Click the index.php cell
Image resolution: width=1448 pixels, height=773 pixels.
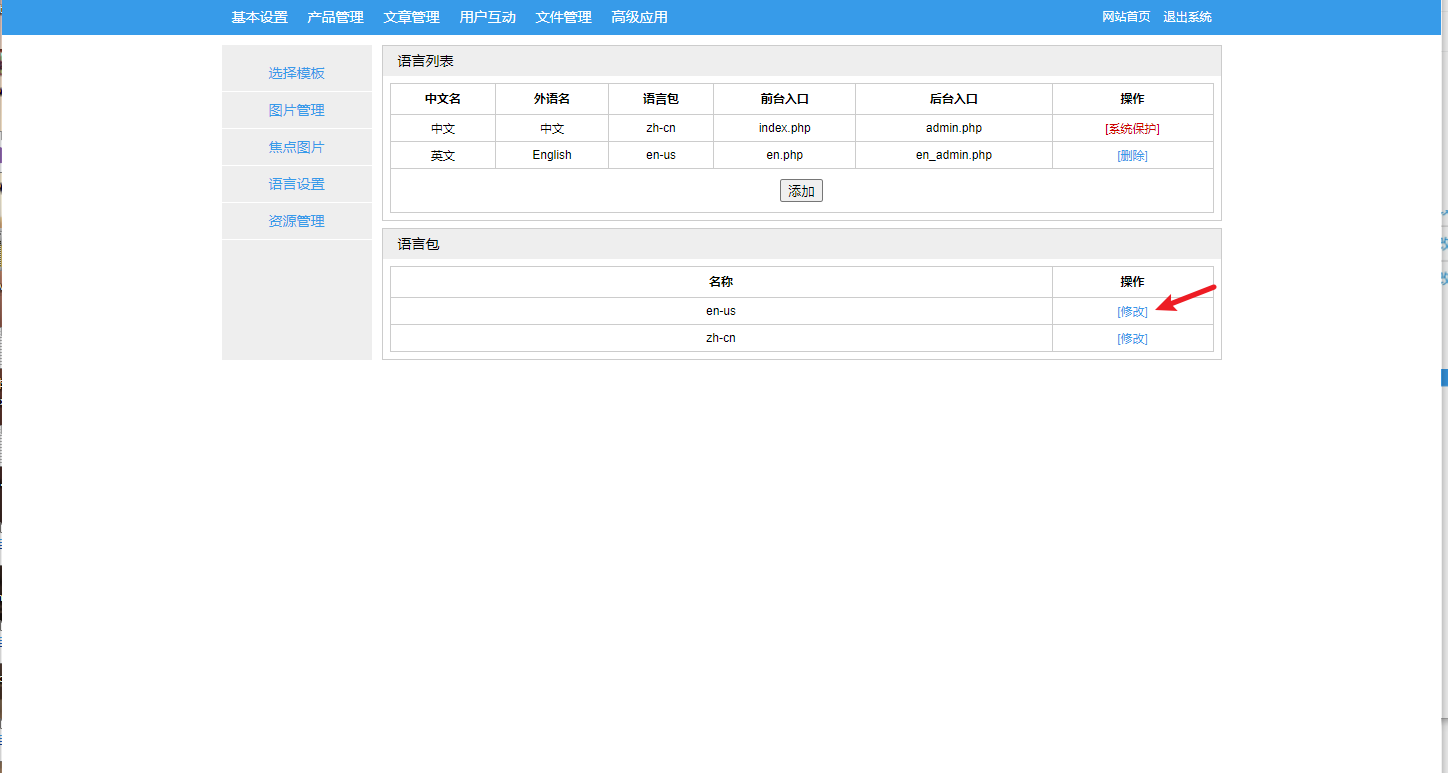[x=784, y=128]
